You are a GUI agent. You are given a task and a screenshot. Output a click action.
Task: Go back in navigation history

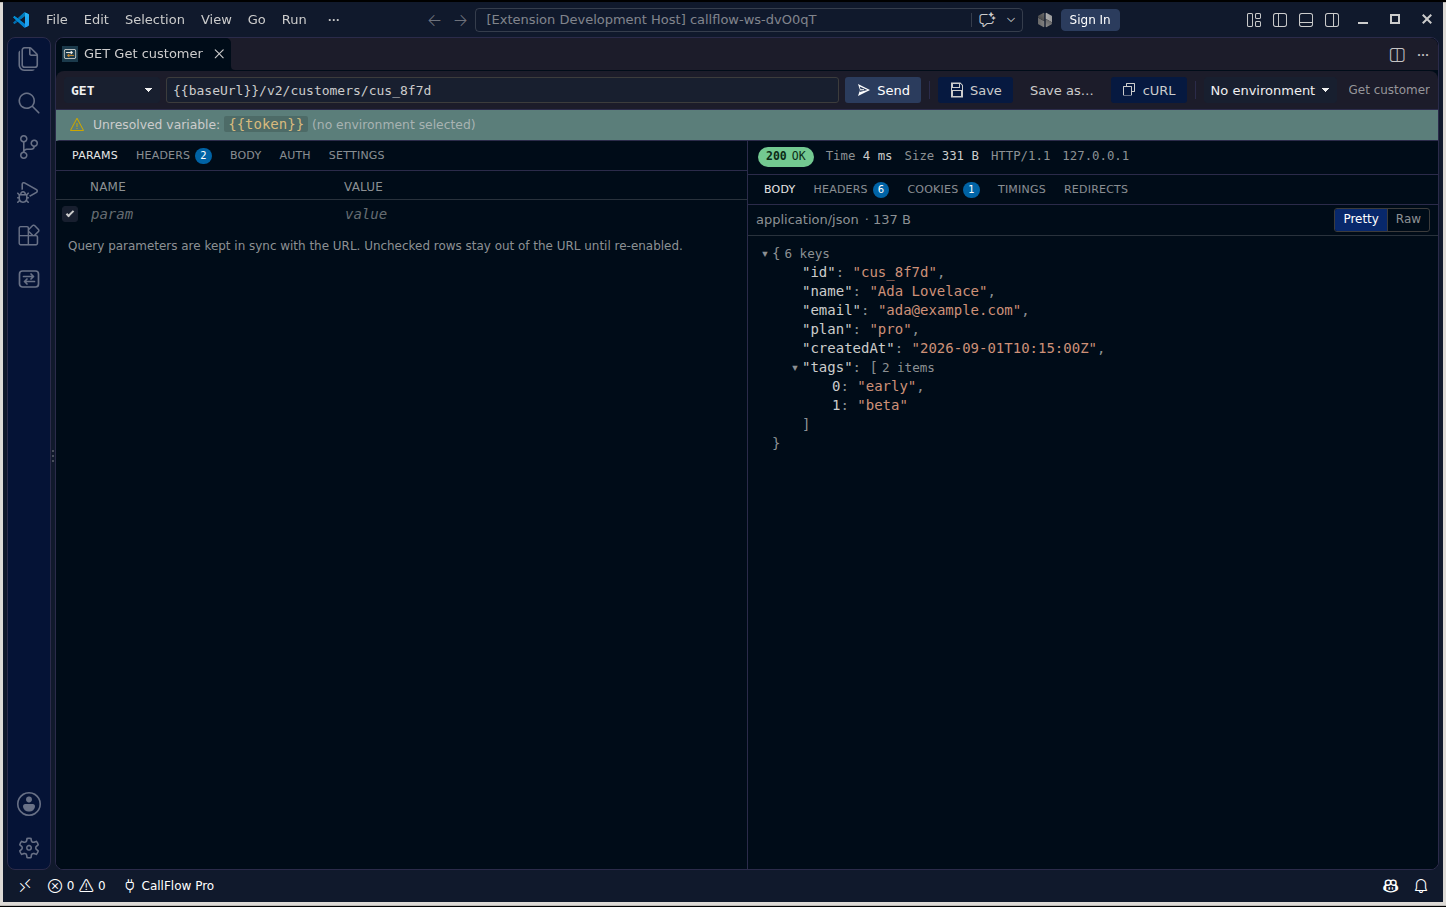click(x=434, y=20)
